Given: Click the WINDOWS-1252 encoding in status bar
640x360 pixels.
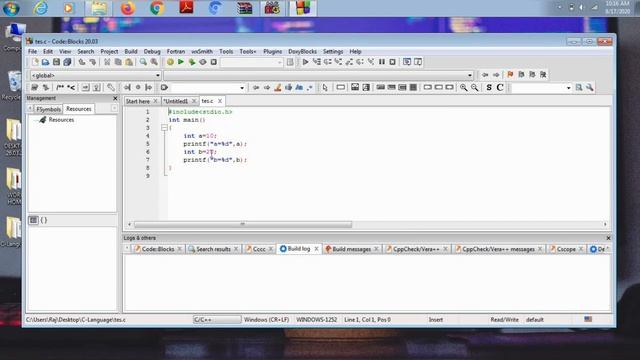Looking at the screenshot, I should 317,320.
